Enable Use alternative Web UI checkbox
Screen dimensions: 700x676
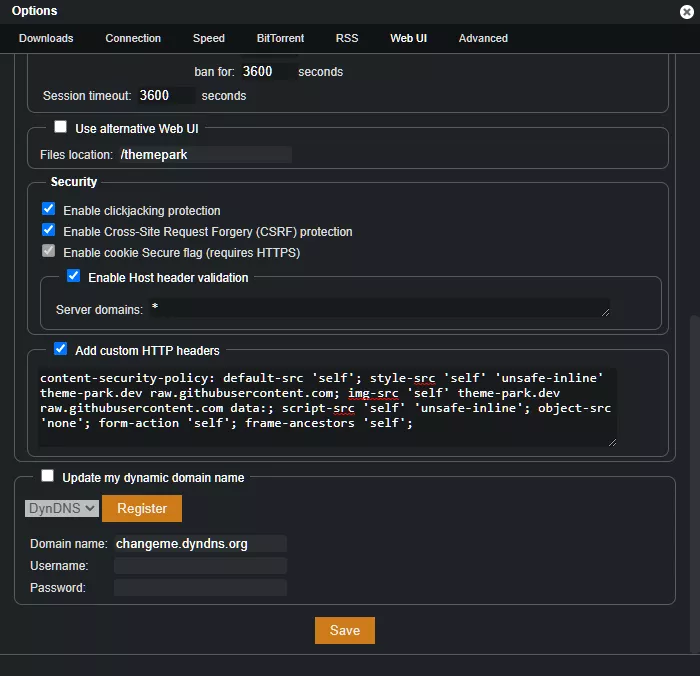(x=61, y=128)
